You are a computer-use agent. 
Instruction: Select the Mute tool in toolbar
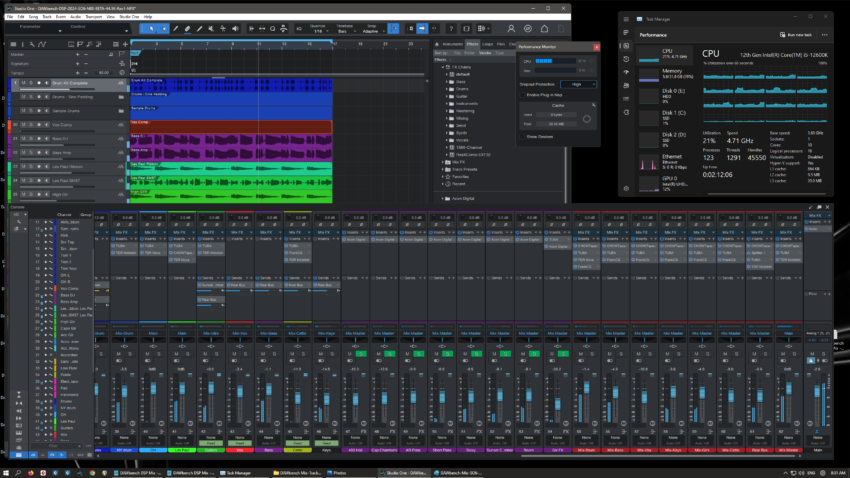[211, 29]
